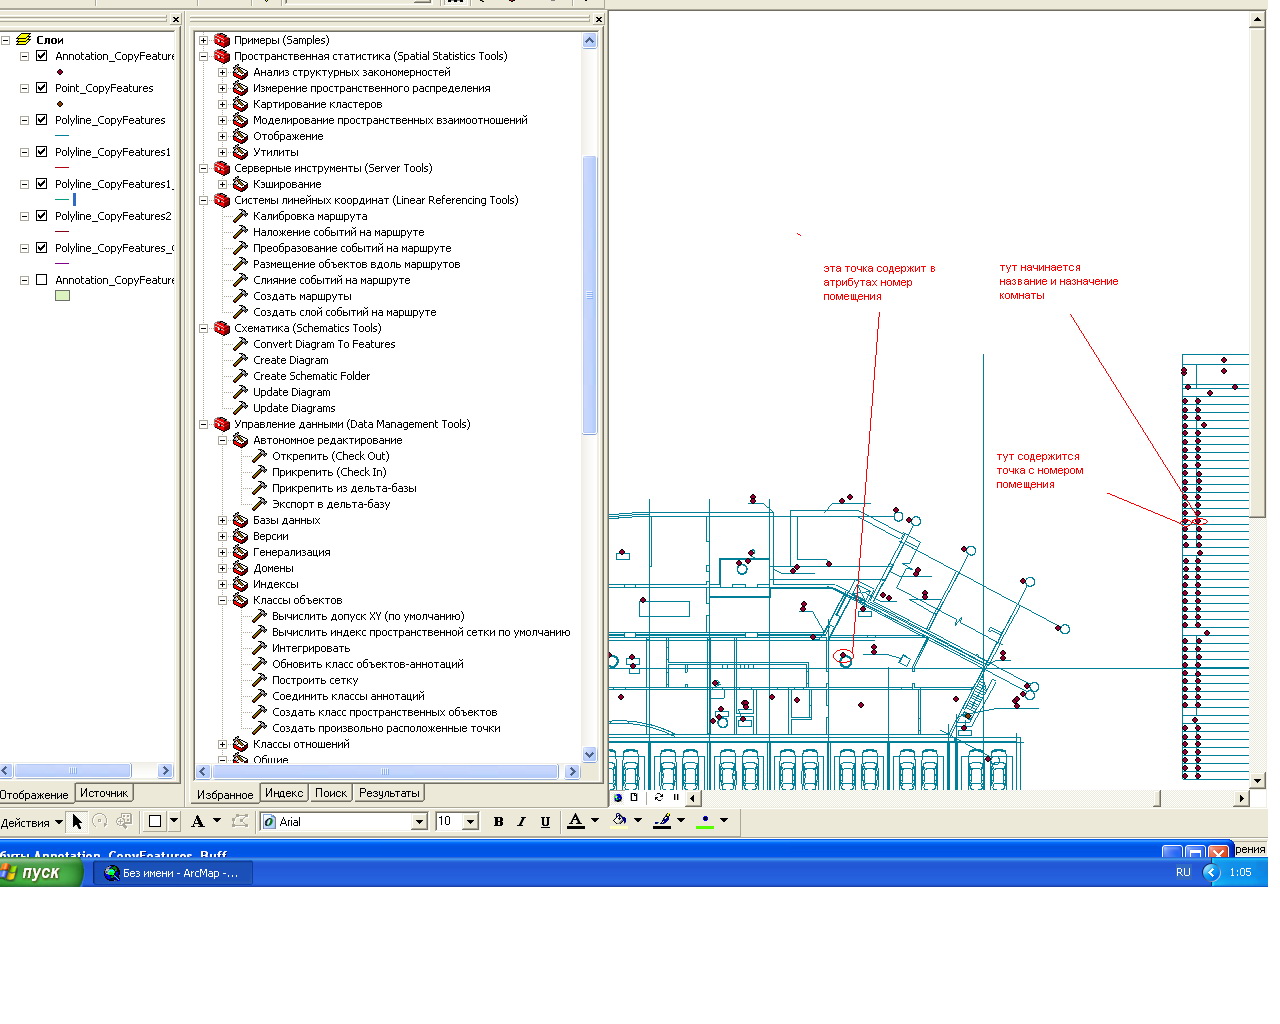The width and height of the screenshot is (1280, 1024).
Task: Switch to the Поиск tab
Action: click(x=330, y=793)
